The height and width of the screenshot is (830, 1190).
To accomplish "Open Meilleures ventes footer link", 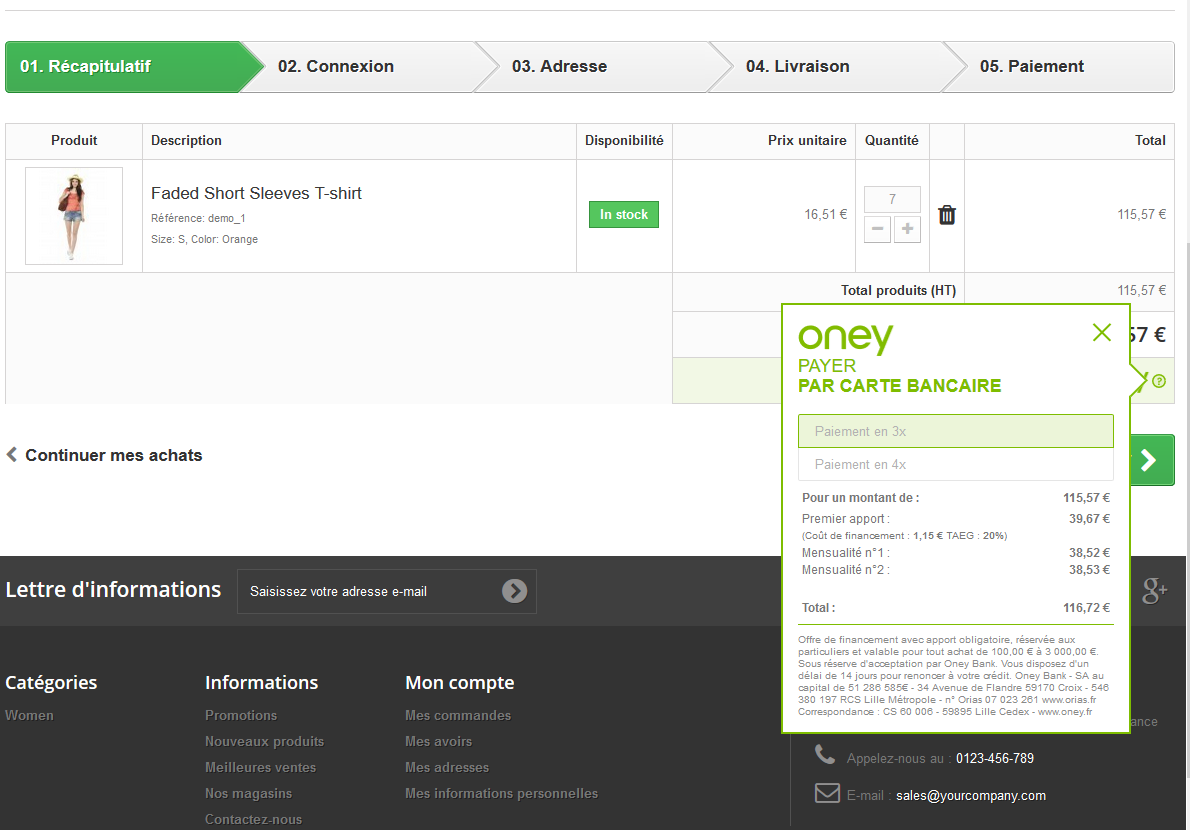I will (260, 767).
